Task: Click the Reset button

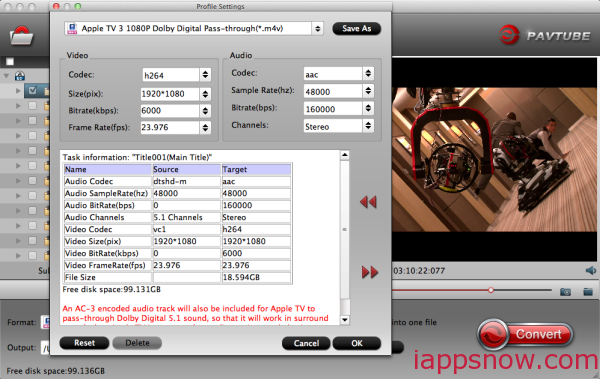Action: (85, 343)
